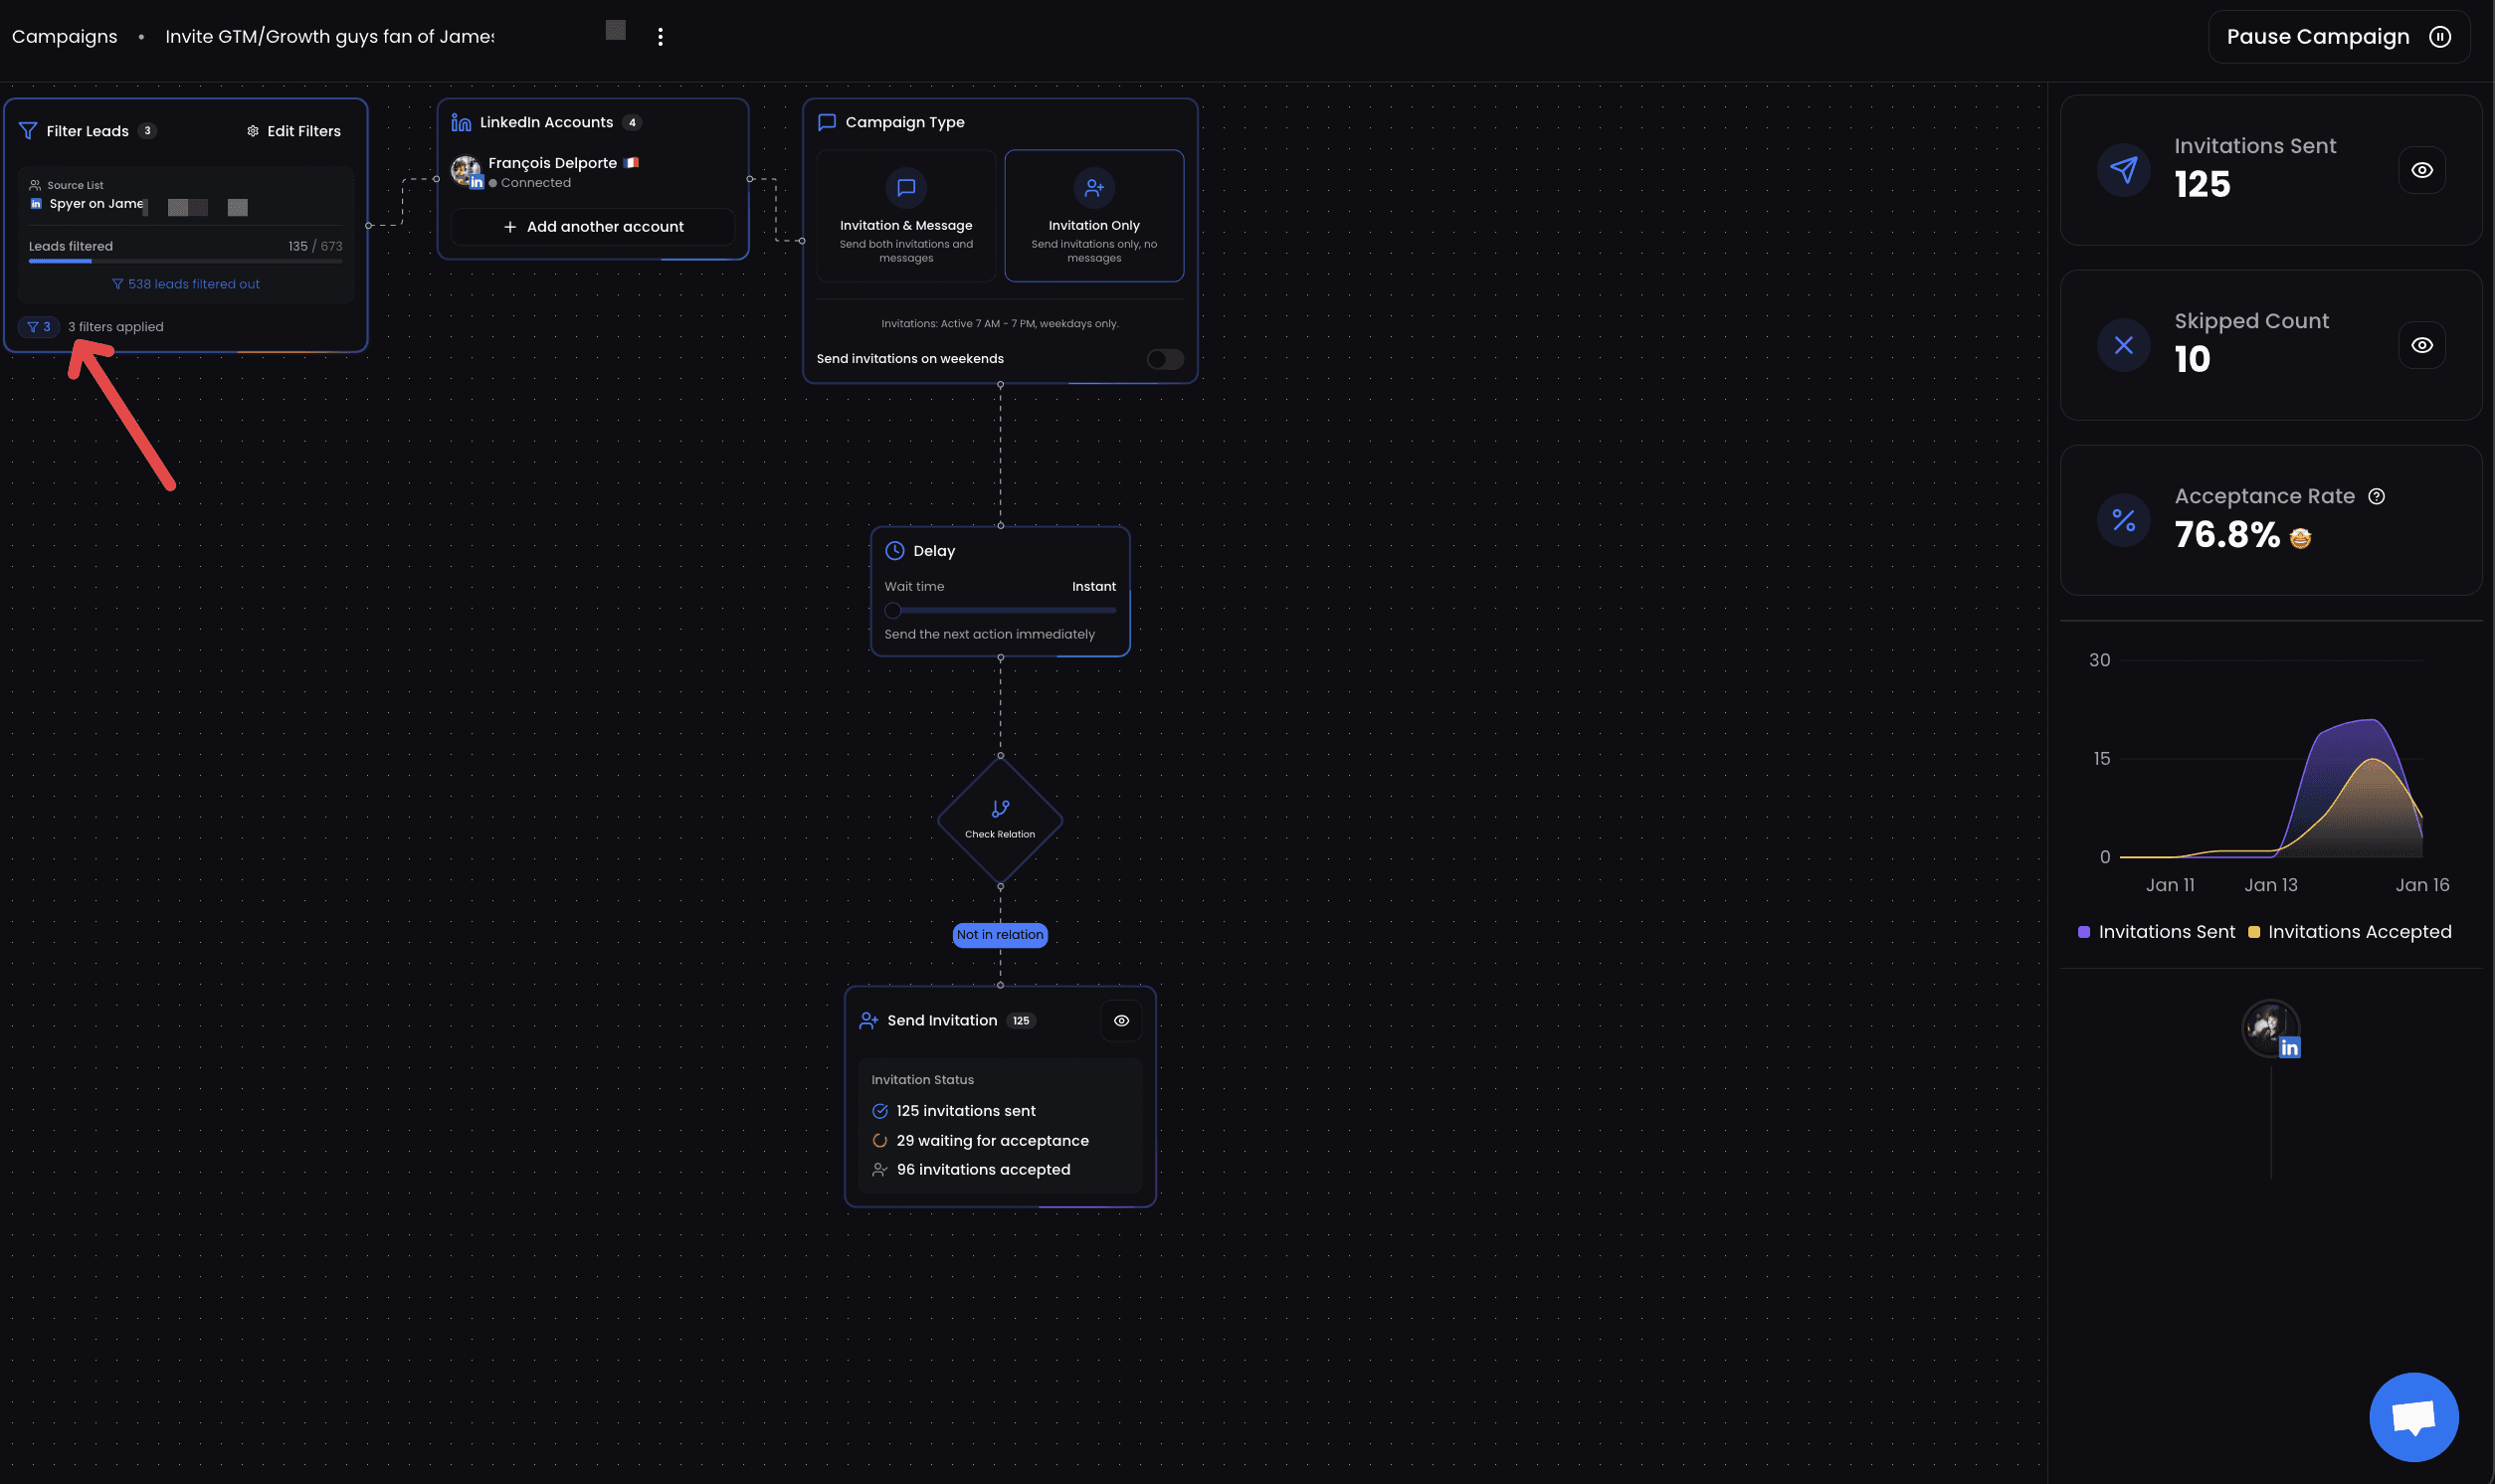
Task: Open the three-dot campaign options menu
Action: (660, 36)
